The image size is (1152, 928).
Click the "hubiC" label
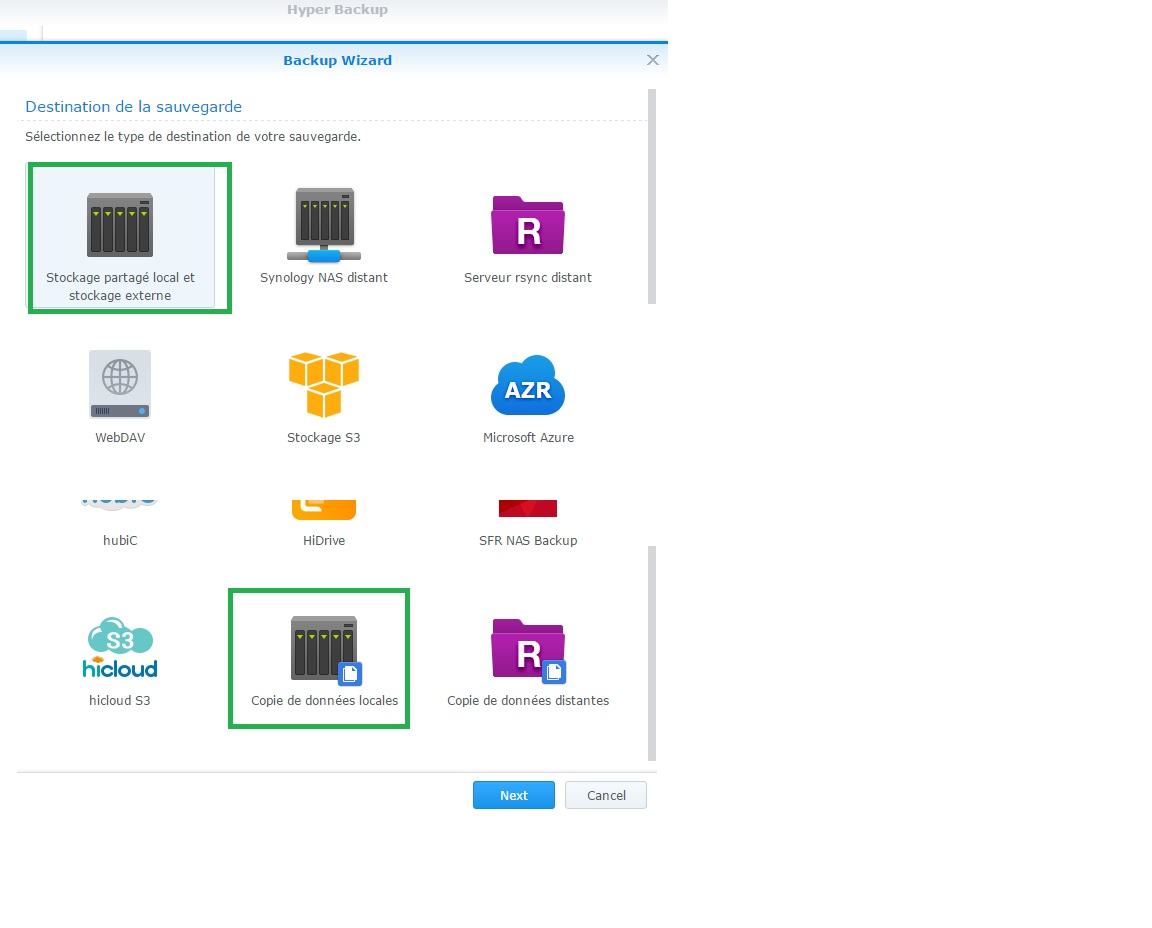[x=120, y=541]
